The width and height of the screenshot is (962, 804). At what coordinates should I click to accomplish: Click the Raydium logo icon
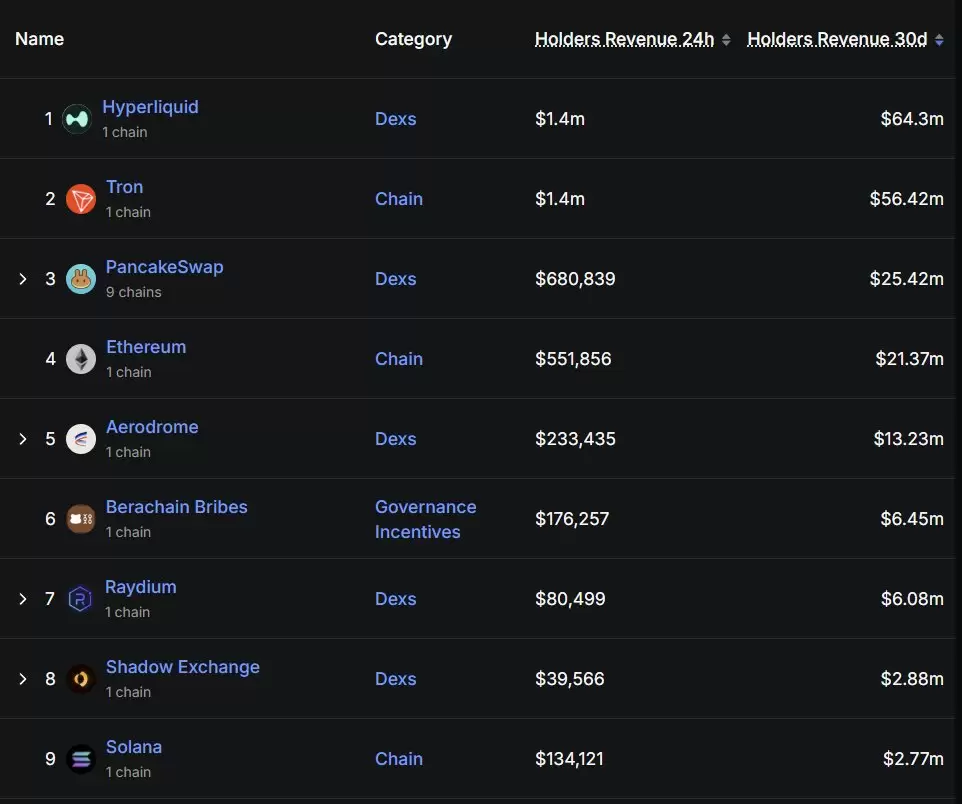(x=80, y=599)
